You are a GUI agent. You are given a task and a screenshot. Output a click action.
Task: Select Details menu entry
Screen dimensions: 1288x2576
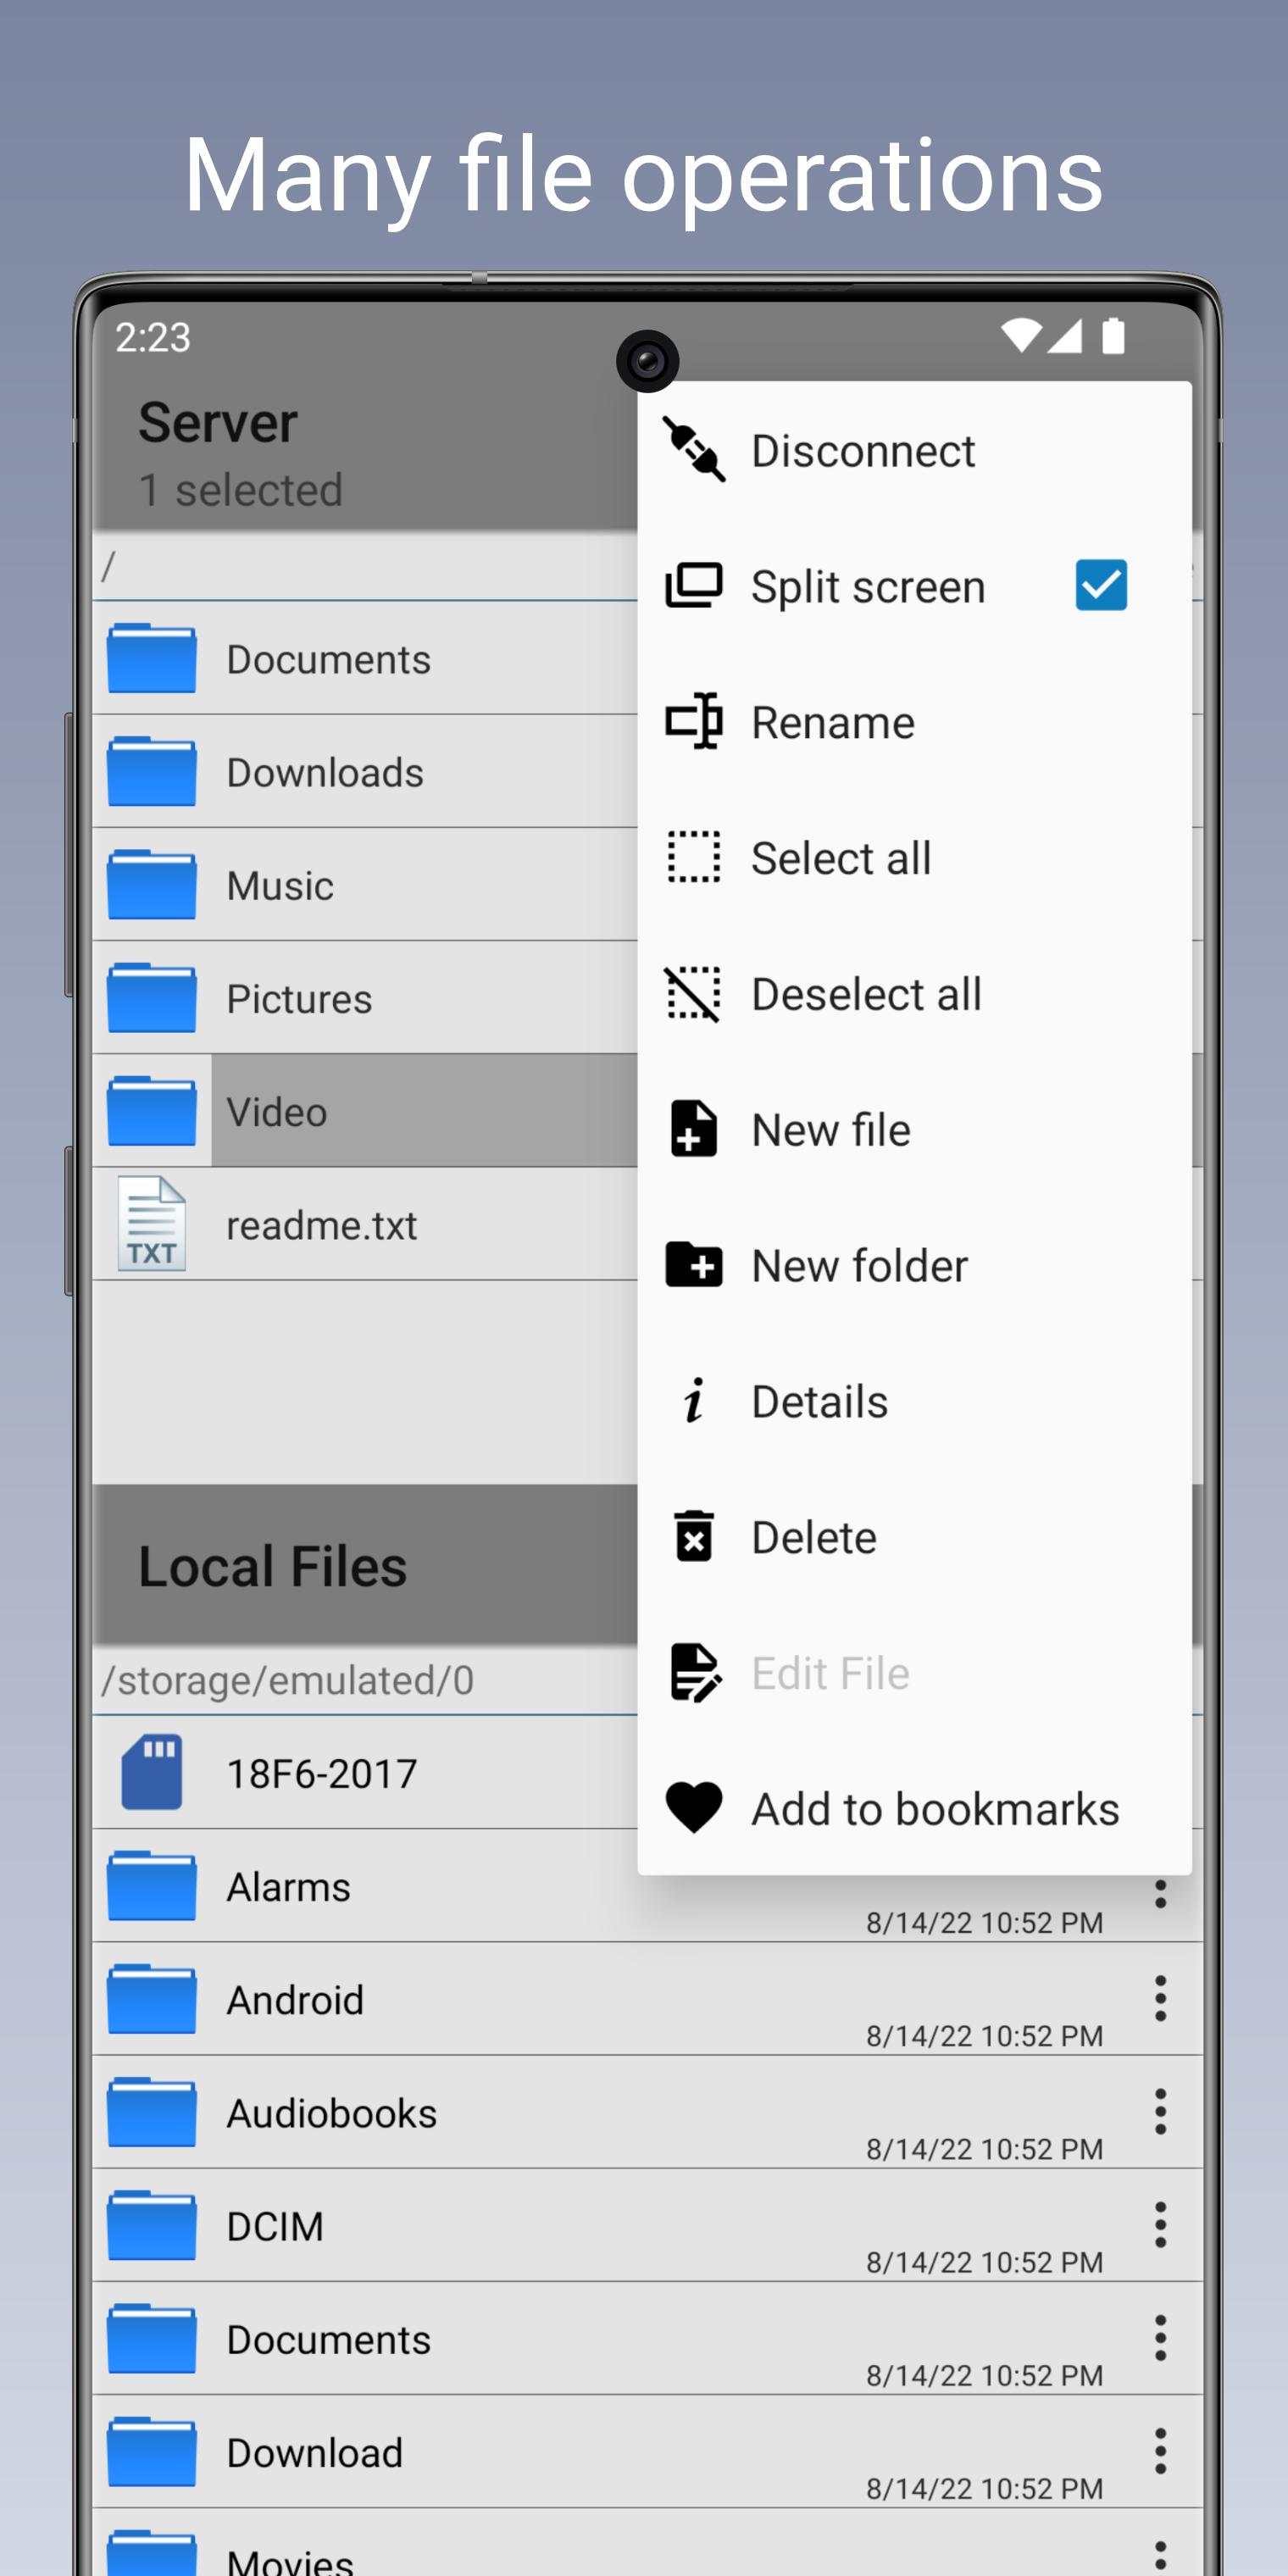pos(914,1401)
